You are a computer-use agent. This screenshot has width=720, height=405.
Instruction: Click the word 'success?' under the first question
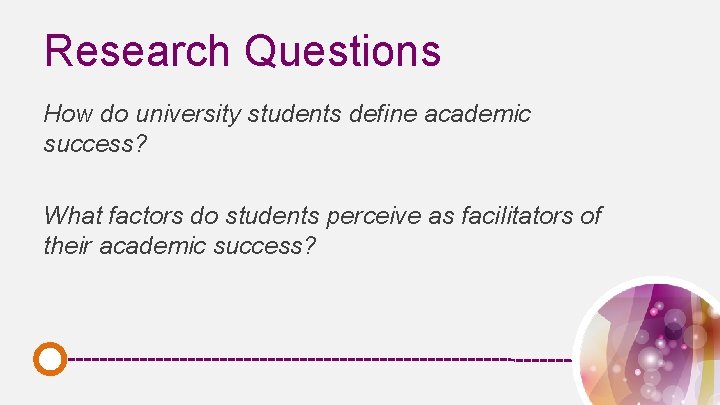coord(96,143)
